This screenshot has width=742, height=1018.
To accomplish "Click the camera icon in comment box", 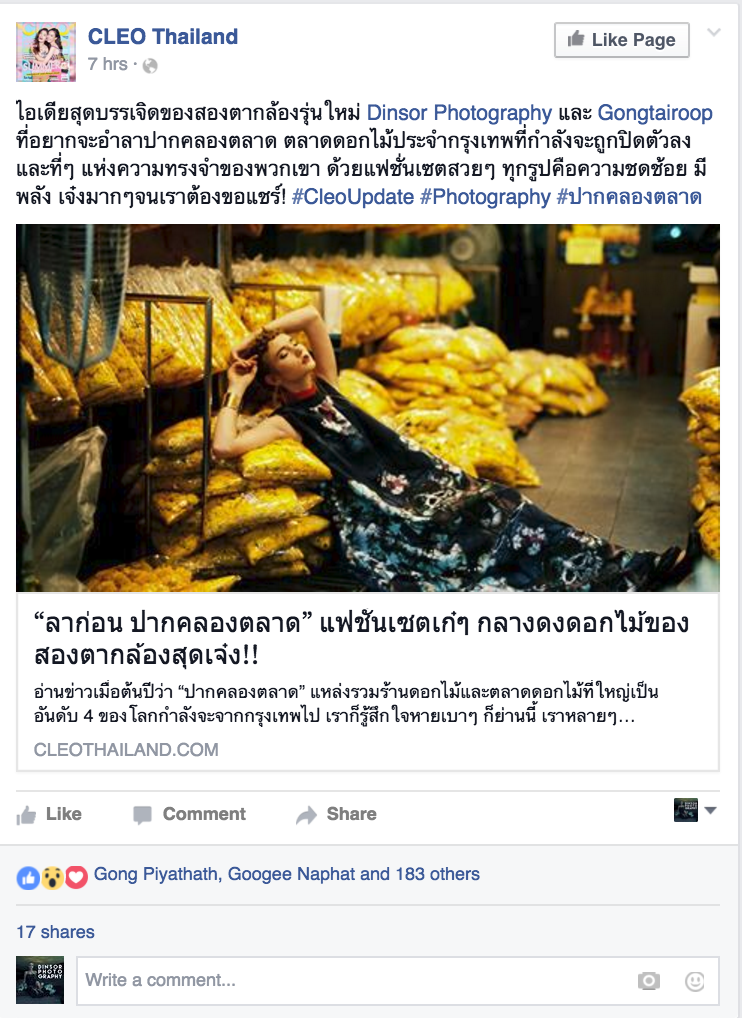I will click(x=649, y=980).
